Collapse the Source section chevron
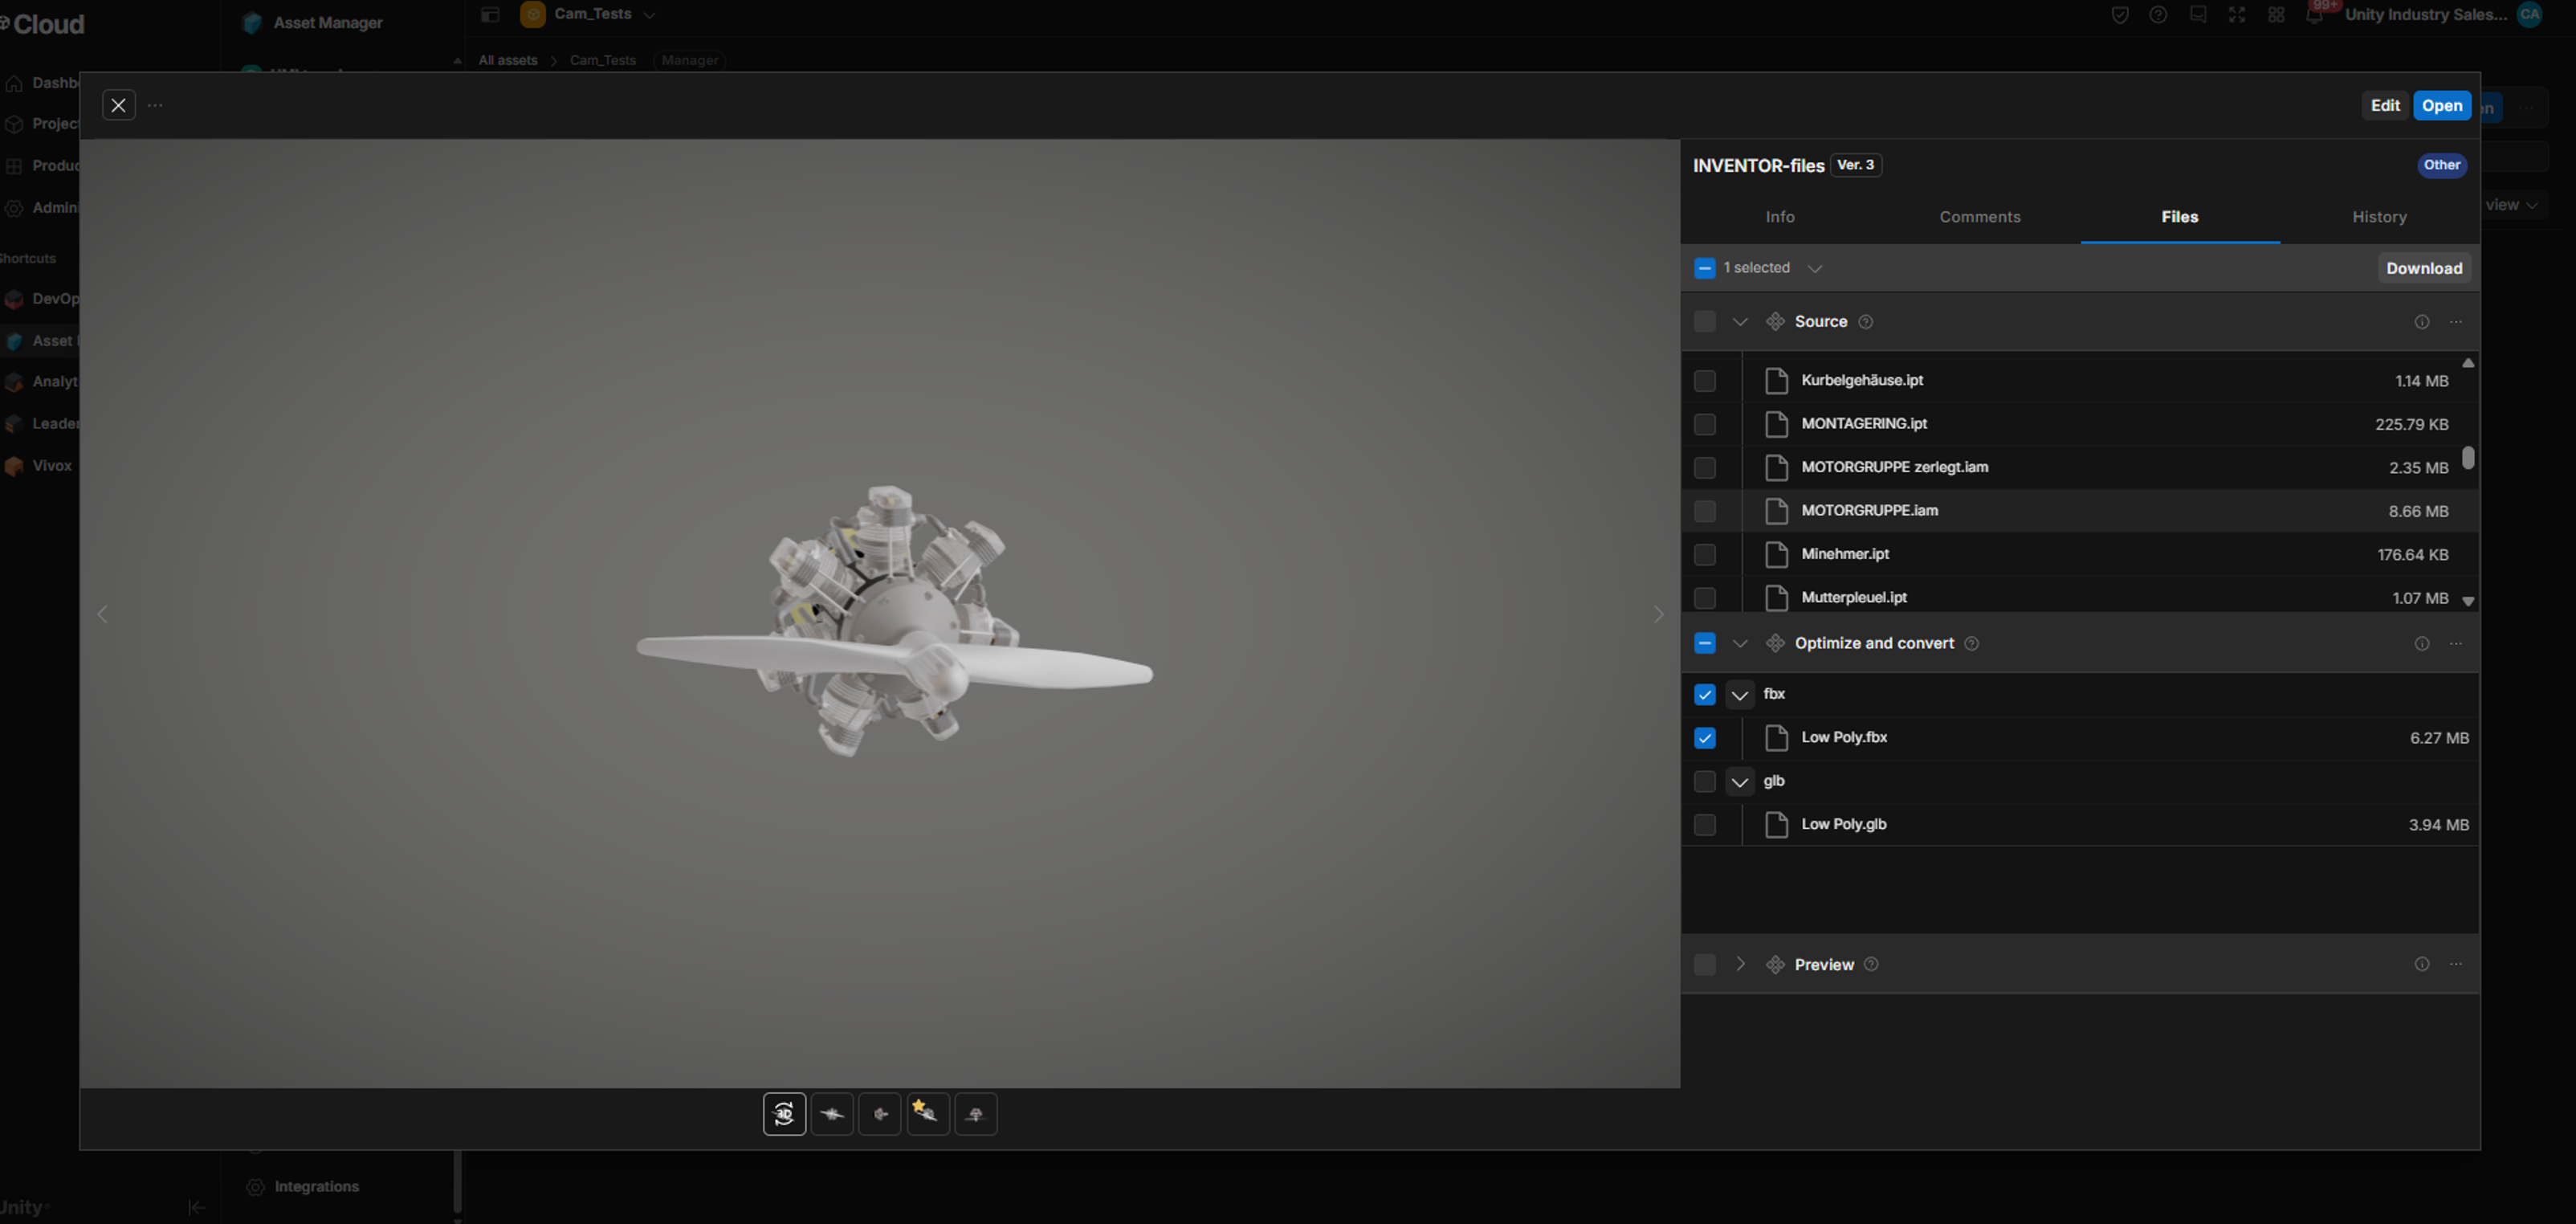The image size is (2576, 1224). click(1740, 322)
